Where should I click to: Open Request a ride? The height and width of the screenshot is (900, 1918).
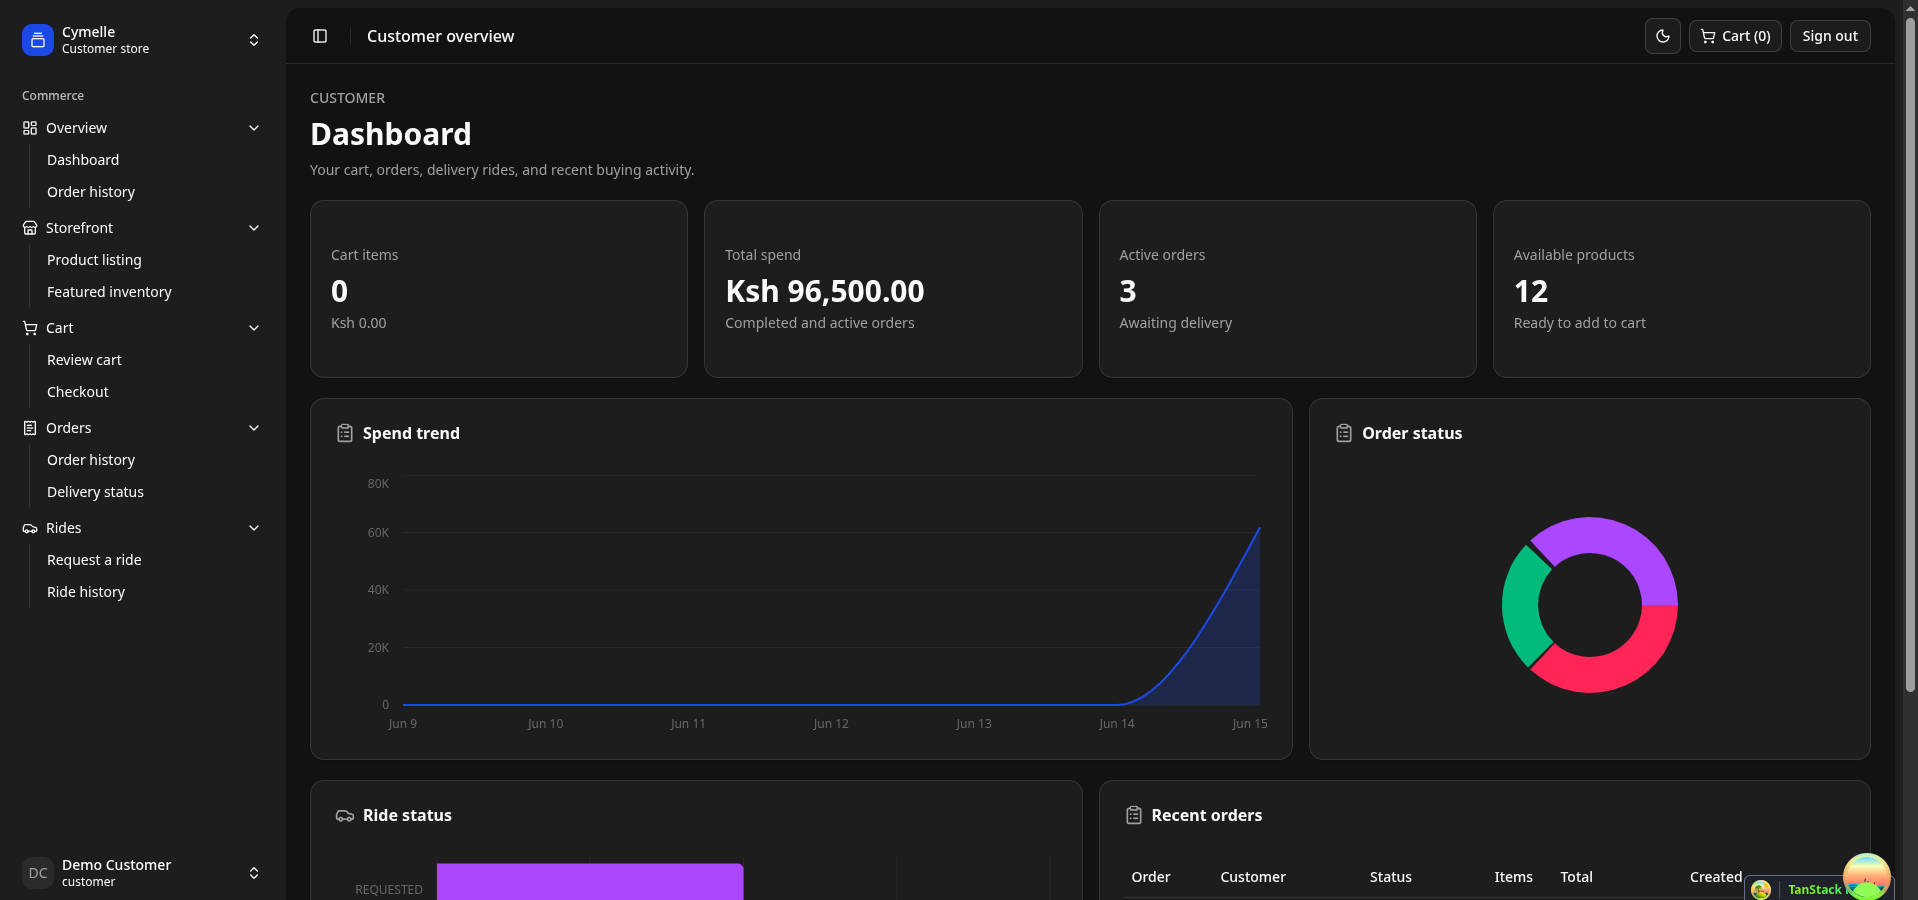94,560
